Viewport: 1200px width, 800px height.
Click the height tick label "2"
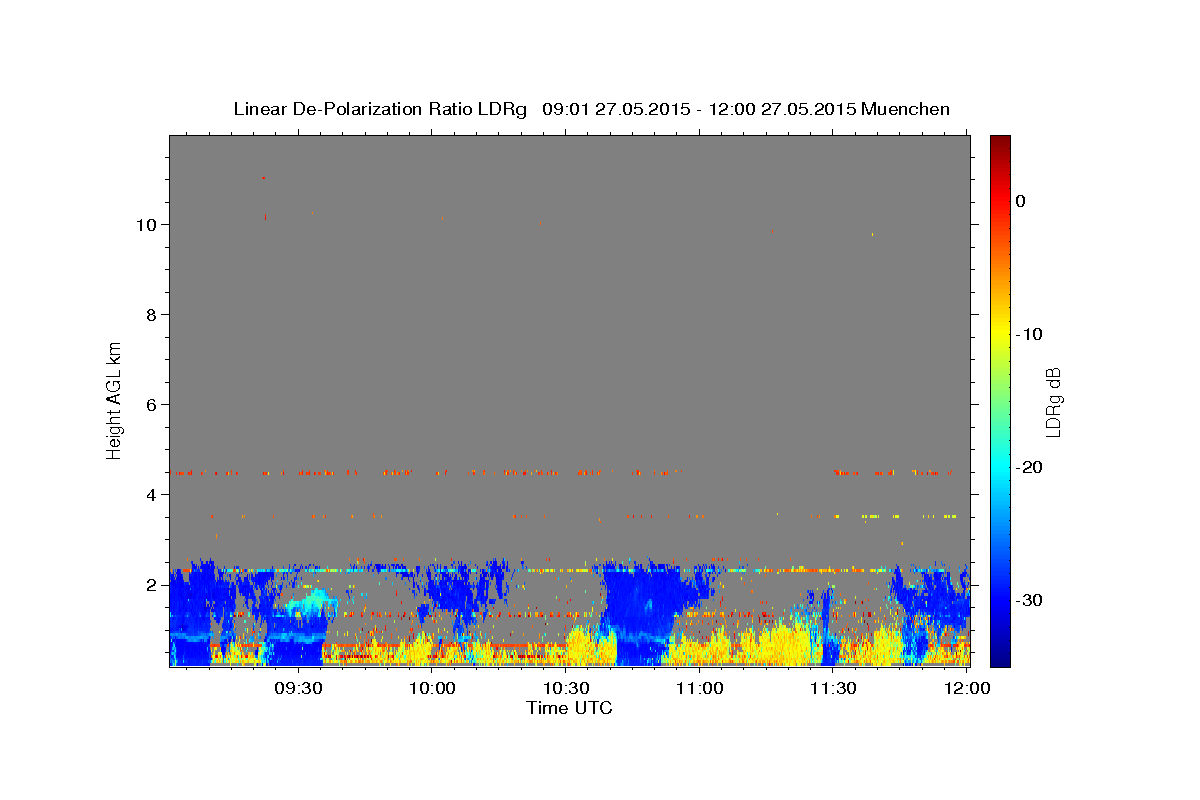(151, 584)
